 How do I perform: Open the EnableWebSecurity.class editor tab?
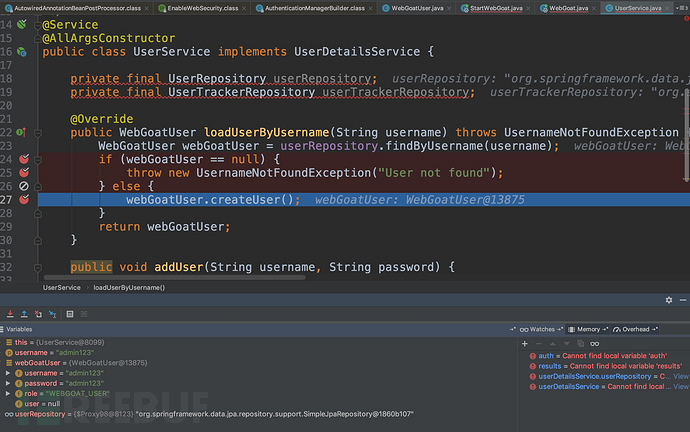coord(197,7)
